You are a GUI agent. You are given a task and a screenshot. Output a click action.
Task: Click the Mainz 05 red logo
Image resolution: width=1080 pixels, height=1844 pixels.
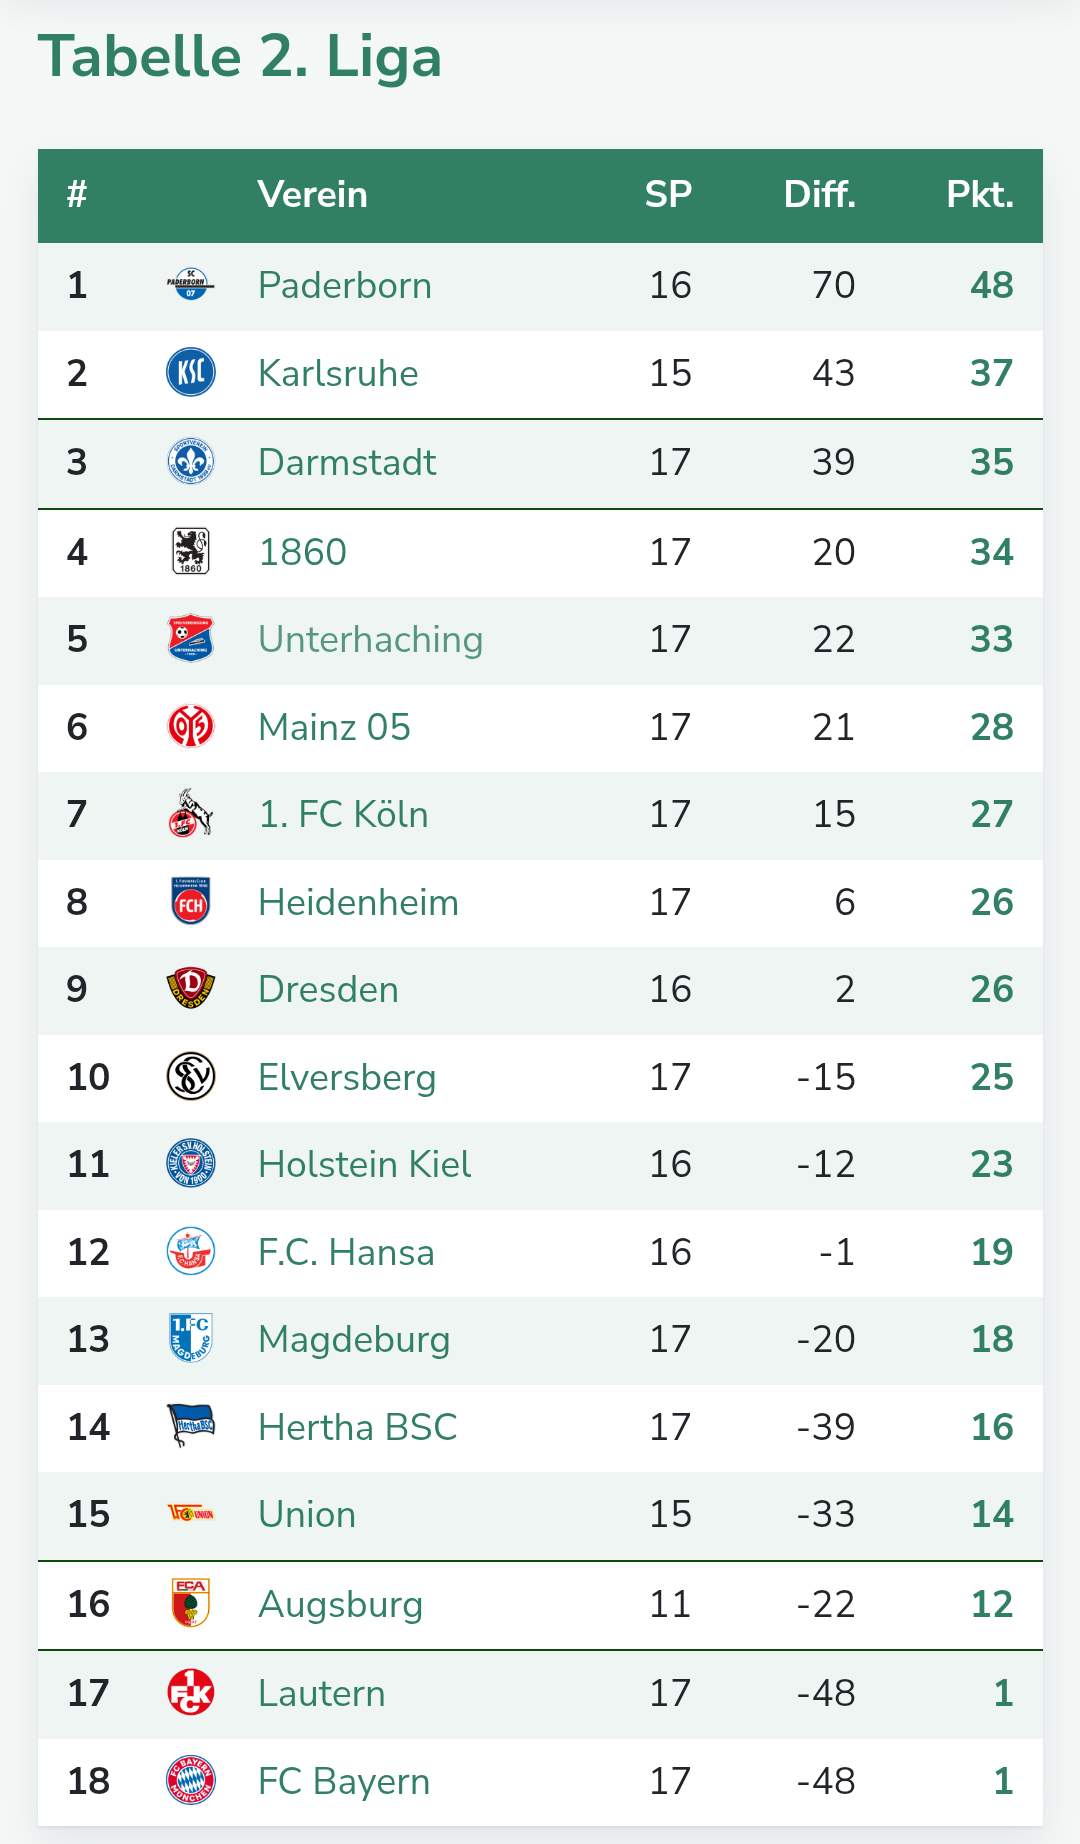(x=191, y=727)
